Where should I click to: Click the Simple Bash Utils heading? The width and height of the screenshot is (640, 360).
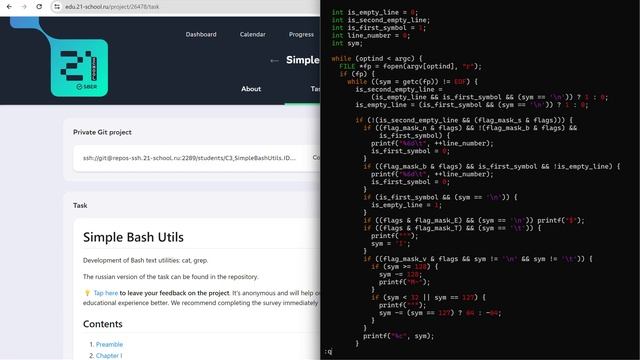[x=133, y=237]
